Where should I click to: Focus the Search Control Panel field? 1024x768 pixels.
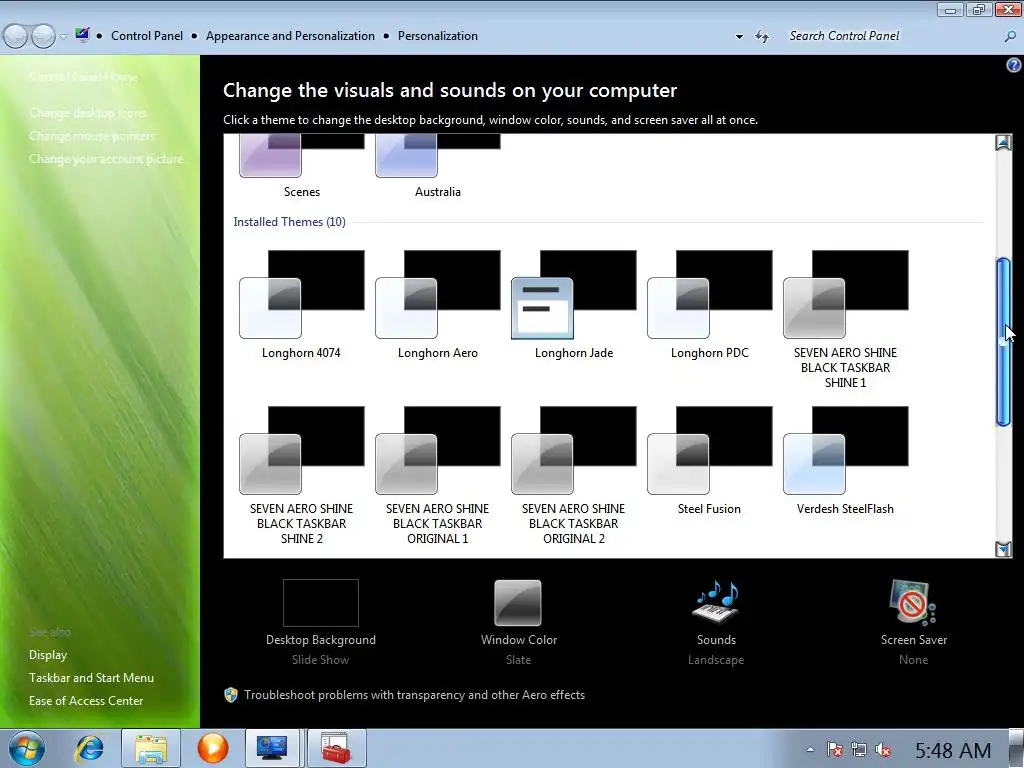tap(891, 36)
